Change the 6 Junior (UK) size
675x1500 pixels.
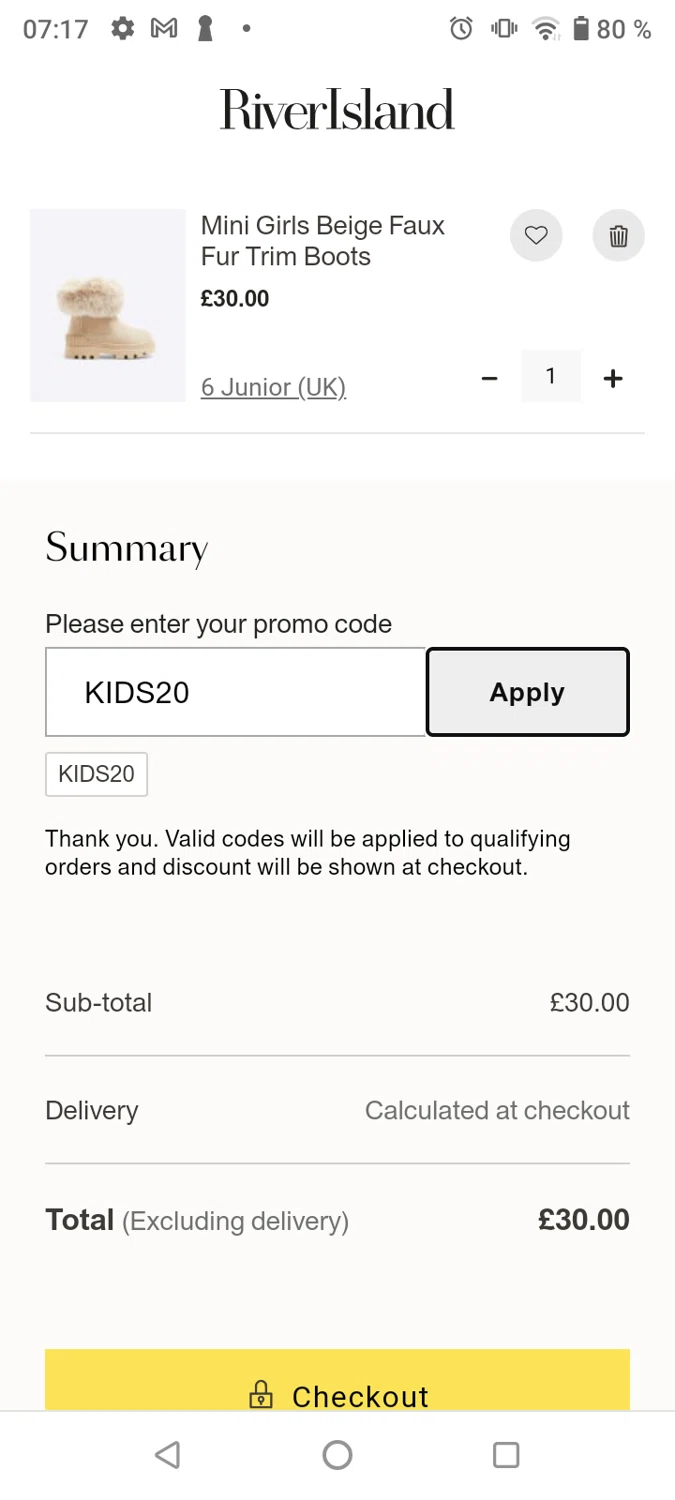[273, 387]
